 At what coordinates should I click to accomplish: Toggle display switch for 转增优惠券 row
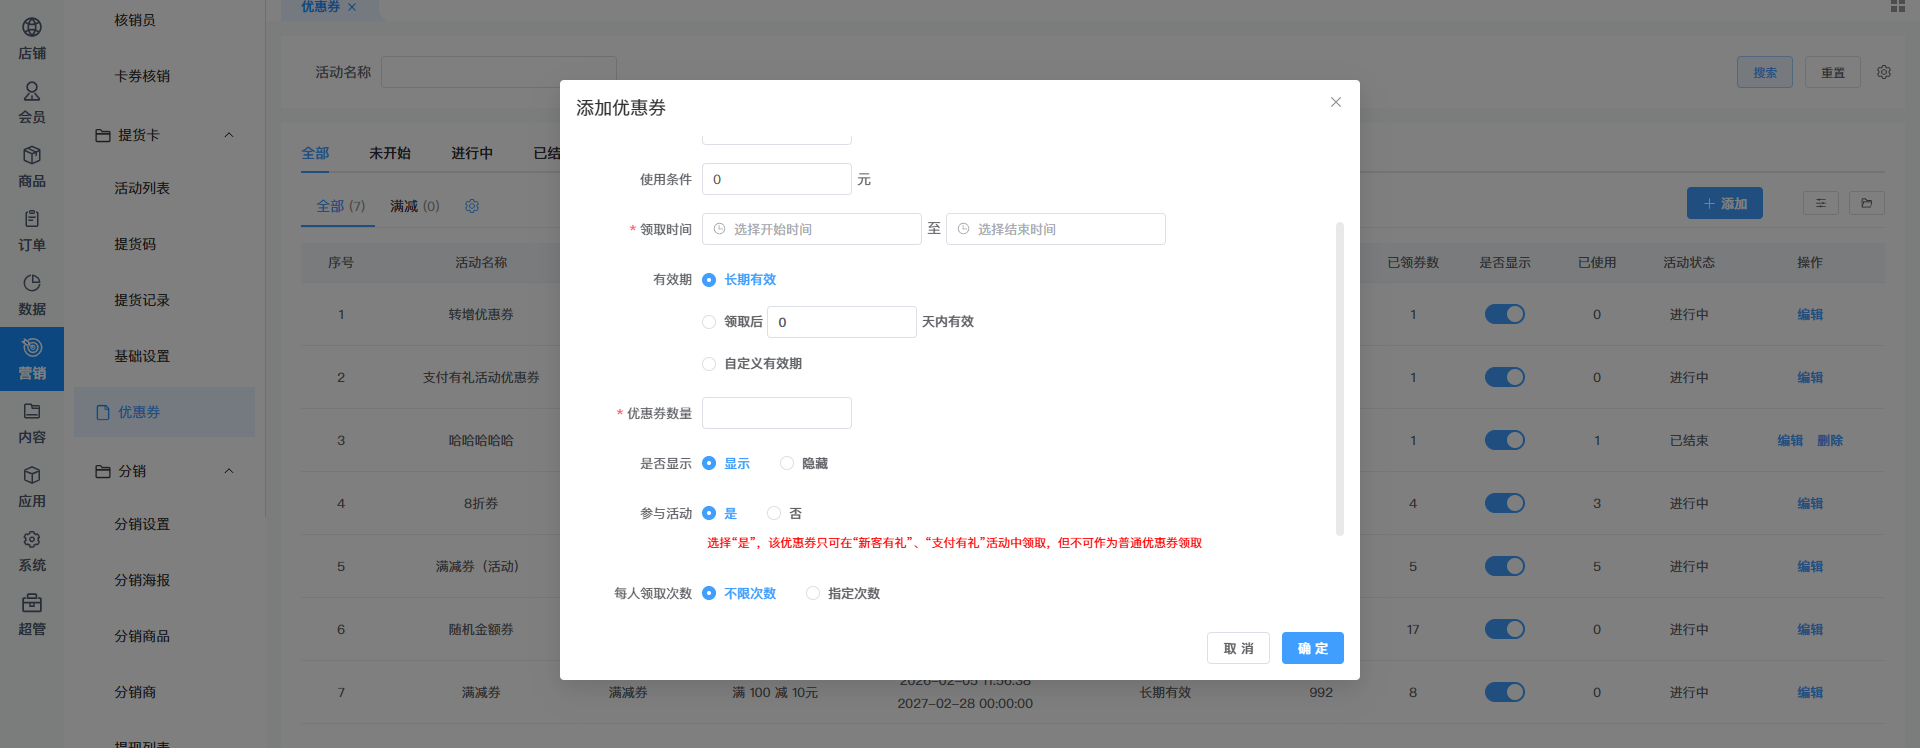tap(1505, 314)
